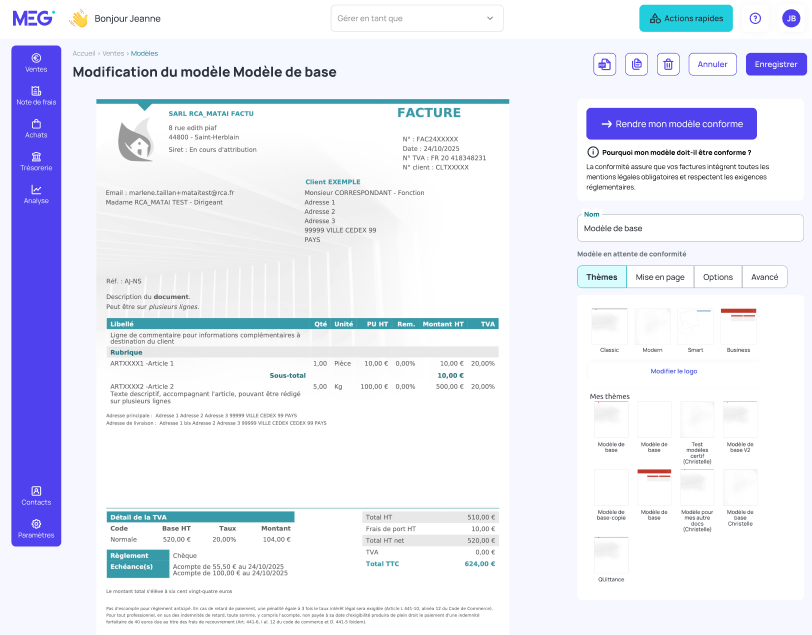Click the 'Règlement' label in preview
Viewport: 812px width, 635px height.
129,555
